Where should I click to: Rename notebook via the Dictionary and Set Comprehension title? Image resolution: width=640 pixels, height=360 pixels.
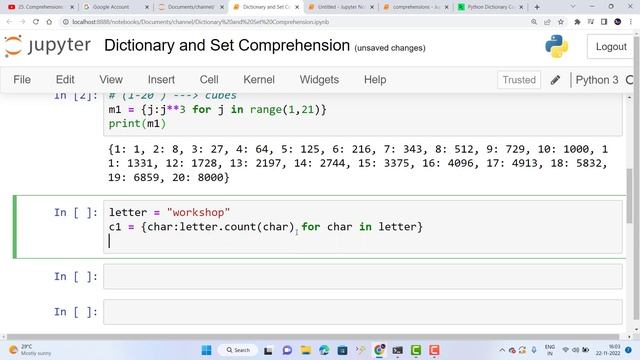click(227, 45)
